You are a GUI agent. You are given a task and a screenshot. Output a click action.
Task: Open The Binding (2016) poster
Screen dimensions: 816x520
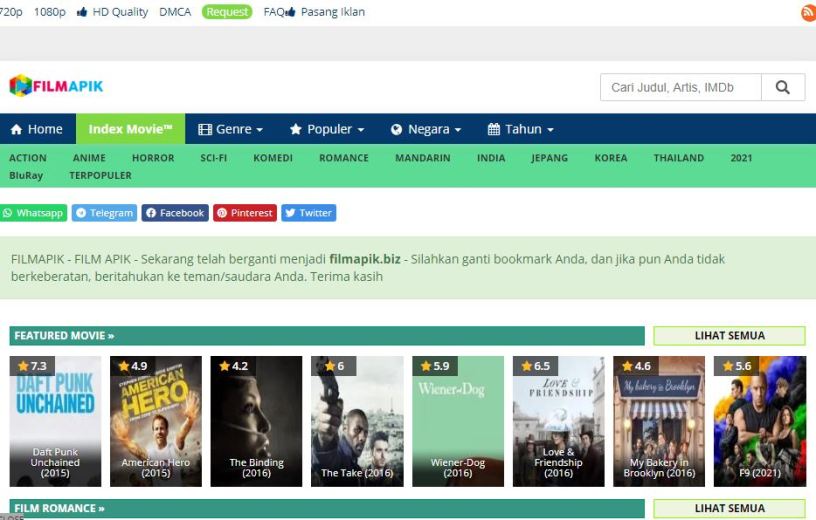tap(256, 421)
